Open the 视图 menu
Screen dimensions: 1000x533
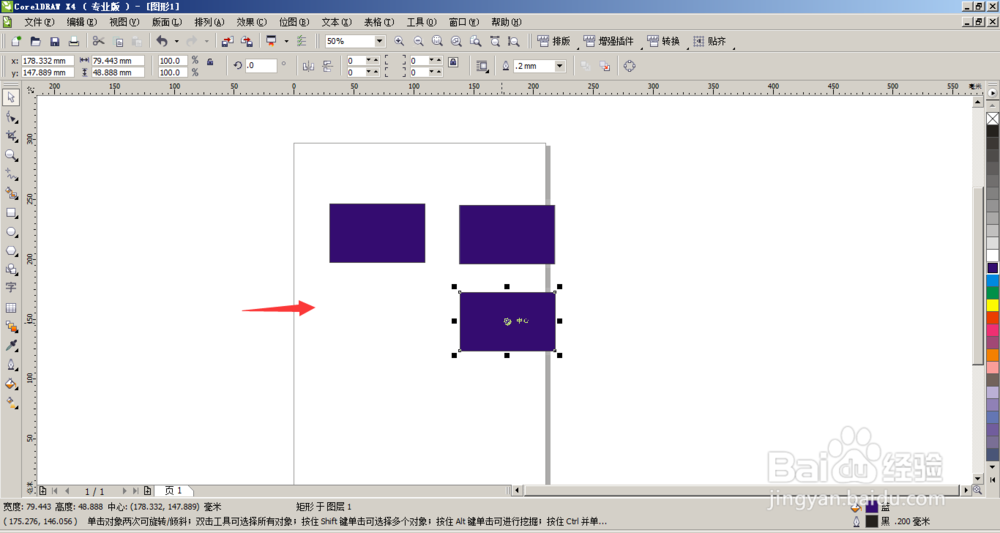coord(124,22)
